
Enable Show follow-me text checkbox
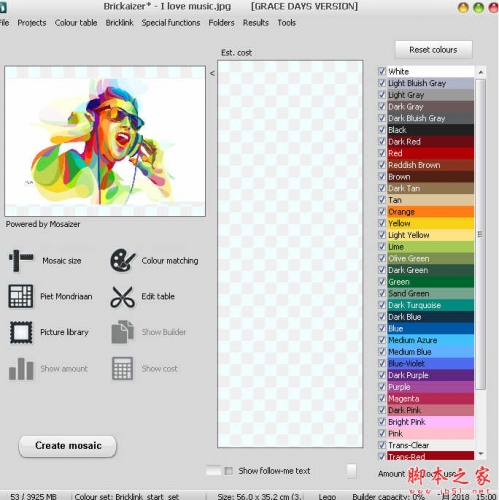(229, 471)
